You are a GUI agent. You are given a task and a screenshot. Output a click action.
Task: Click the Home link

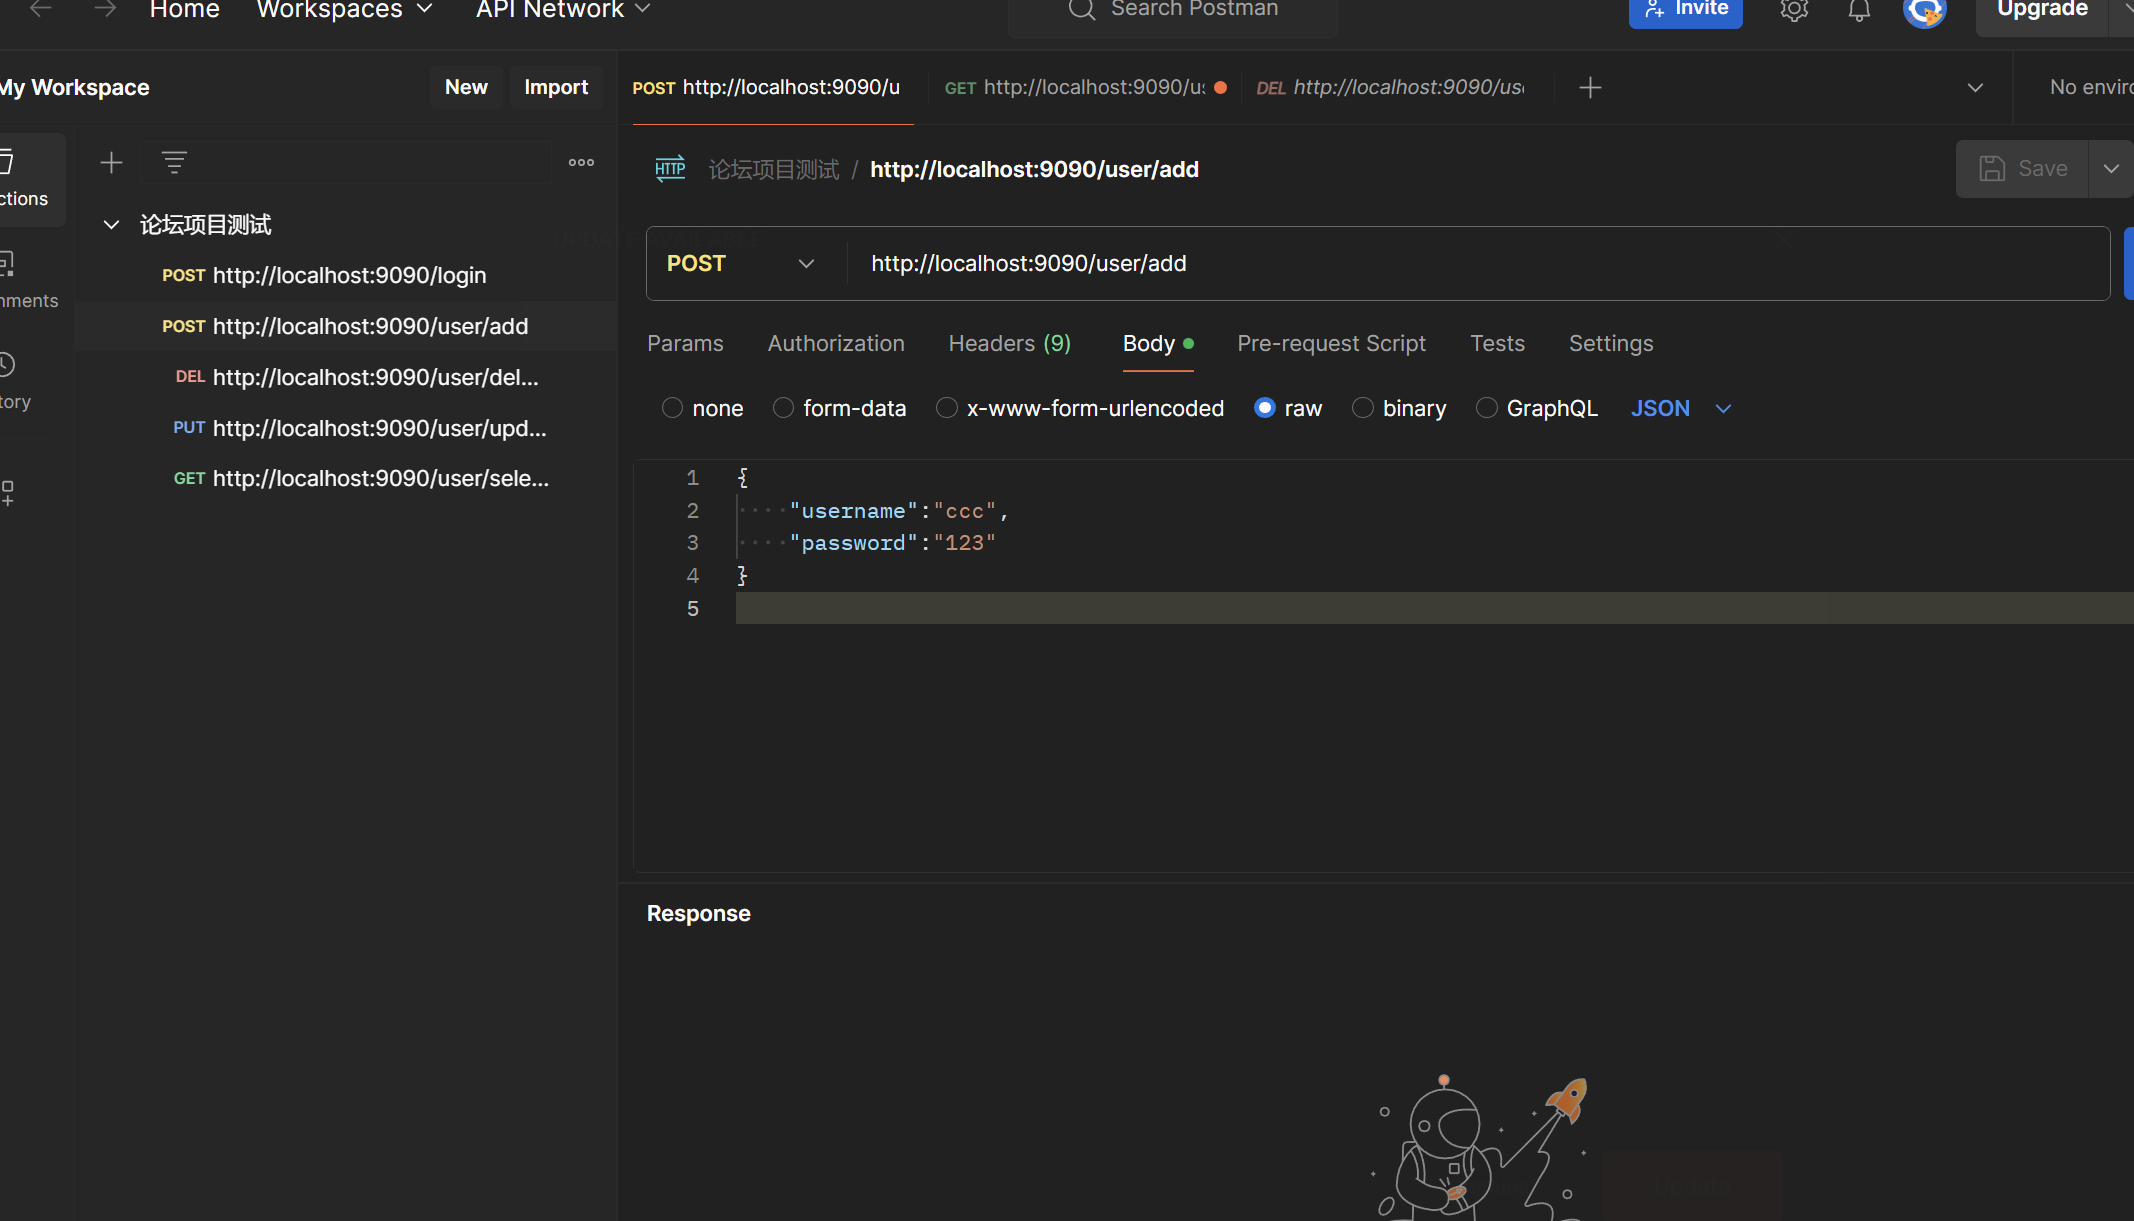pos(184,9)
